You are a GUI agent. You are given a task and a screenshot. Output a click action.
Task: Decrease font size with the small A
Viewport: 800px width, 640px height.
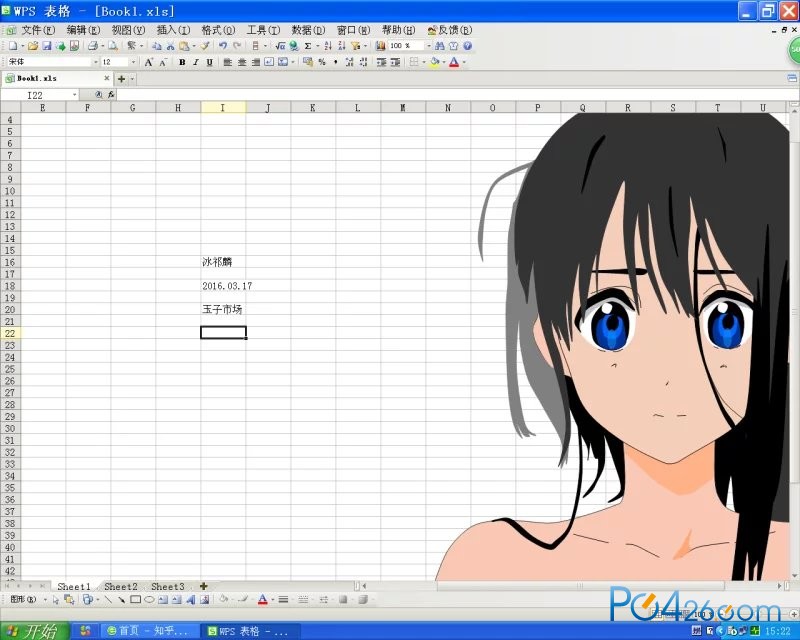163,62
